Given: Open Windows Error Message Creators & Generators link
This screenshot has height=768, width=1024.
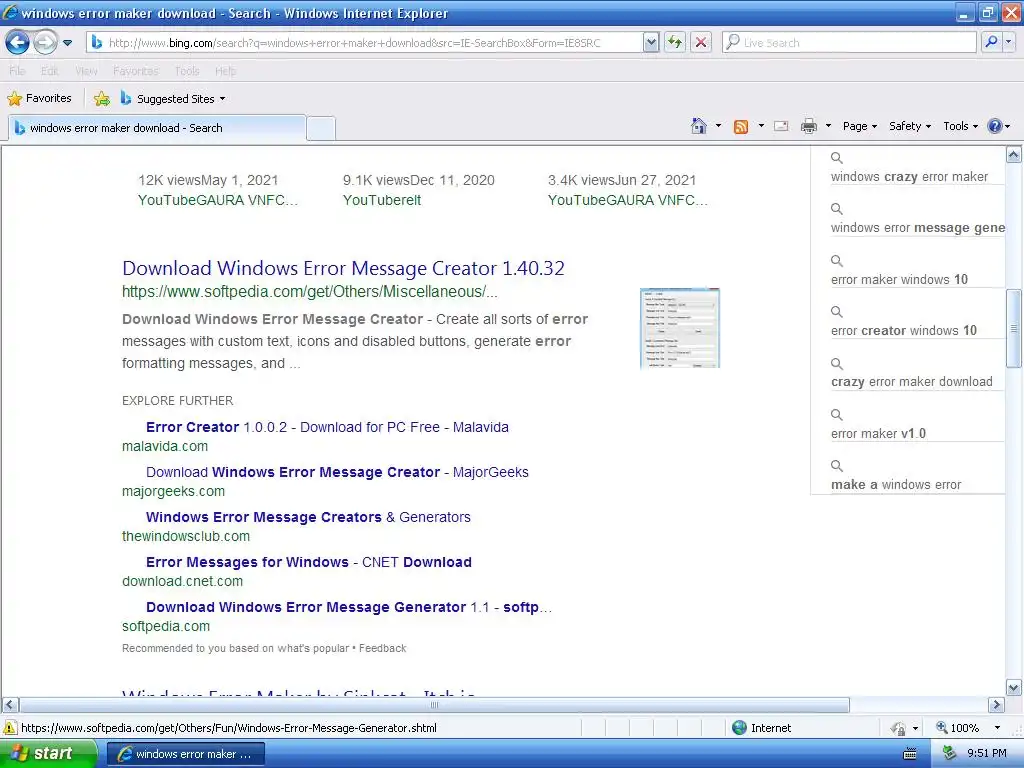Looking at the screenshot, I should tap(308, 517).
